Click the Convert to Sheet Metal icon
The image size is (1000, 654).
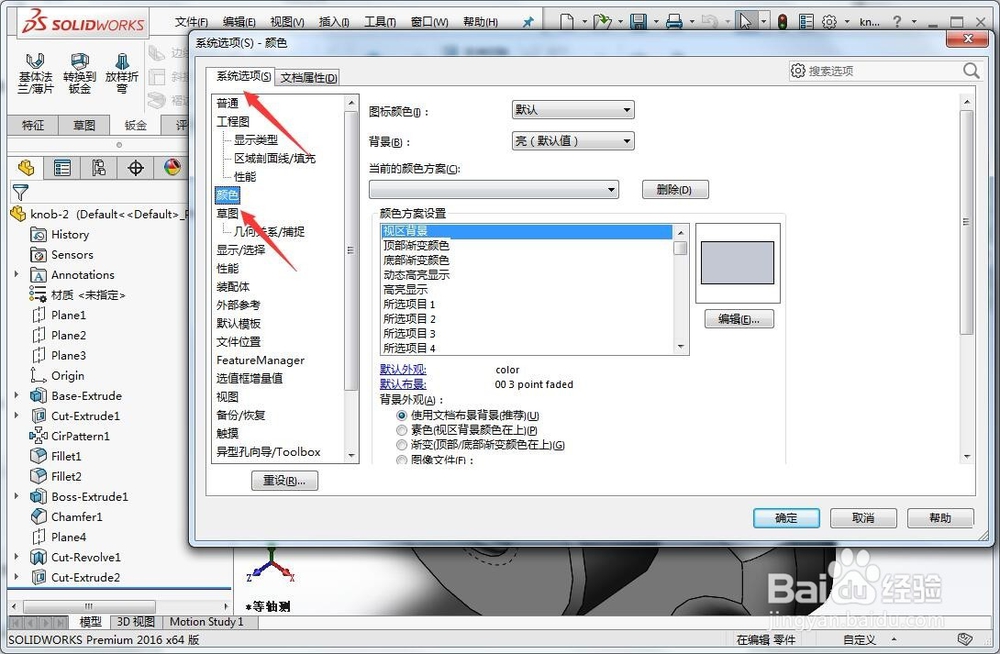coord(79,73)
